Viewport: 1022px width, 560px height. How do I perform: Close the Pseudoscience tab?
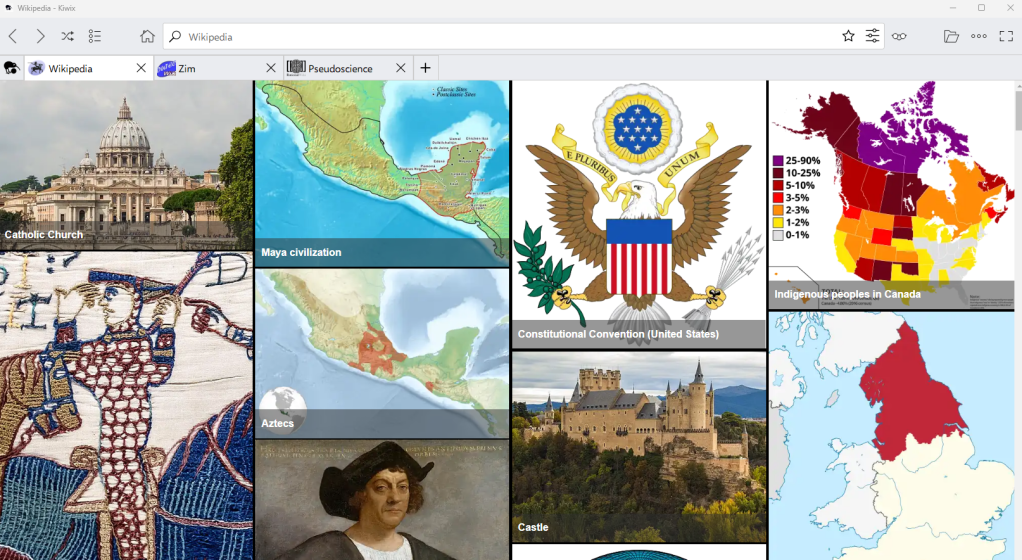coord(401,68)
